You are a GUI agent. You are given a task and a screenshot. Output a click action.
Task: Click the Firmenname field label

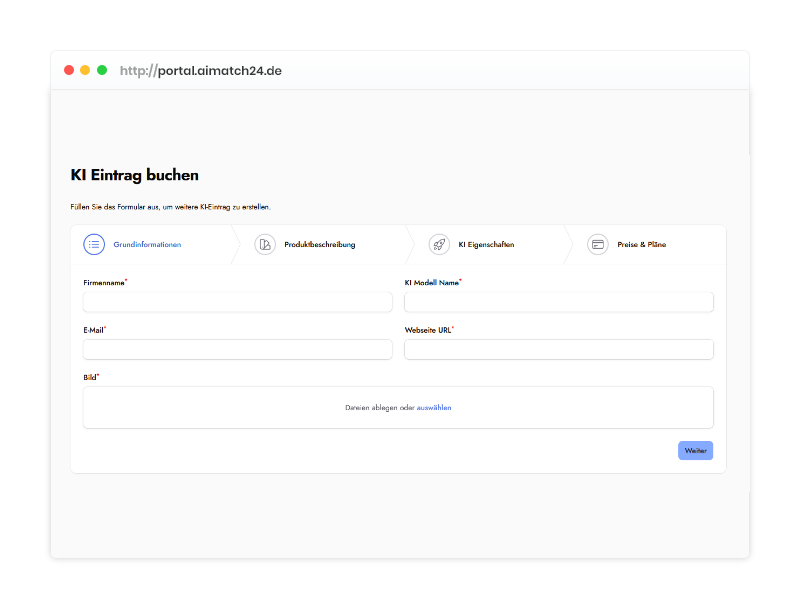(x=104, y=283)
